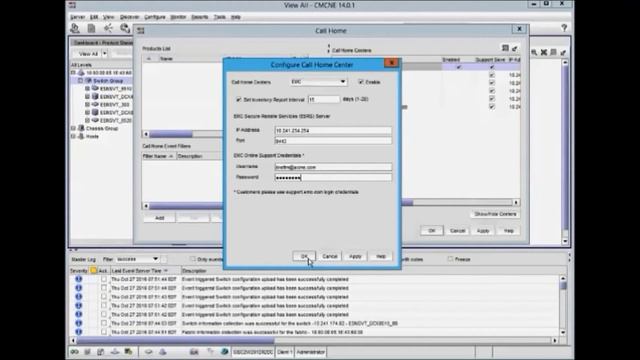This screenshot has height=360, width=640.
Task: Click the application icon in Call Home title bar
Action: [x=141, y=31]
